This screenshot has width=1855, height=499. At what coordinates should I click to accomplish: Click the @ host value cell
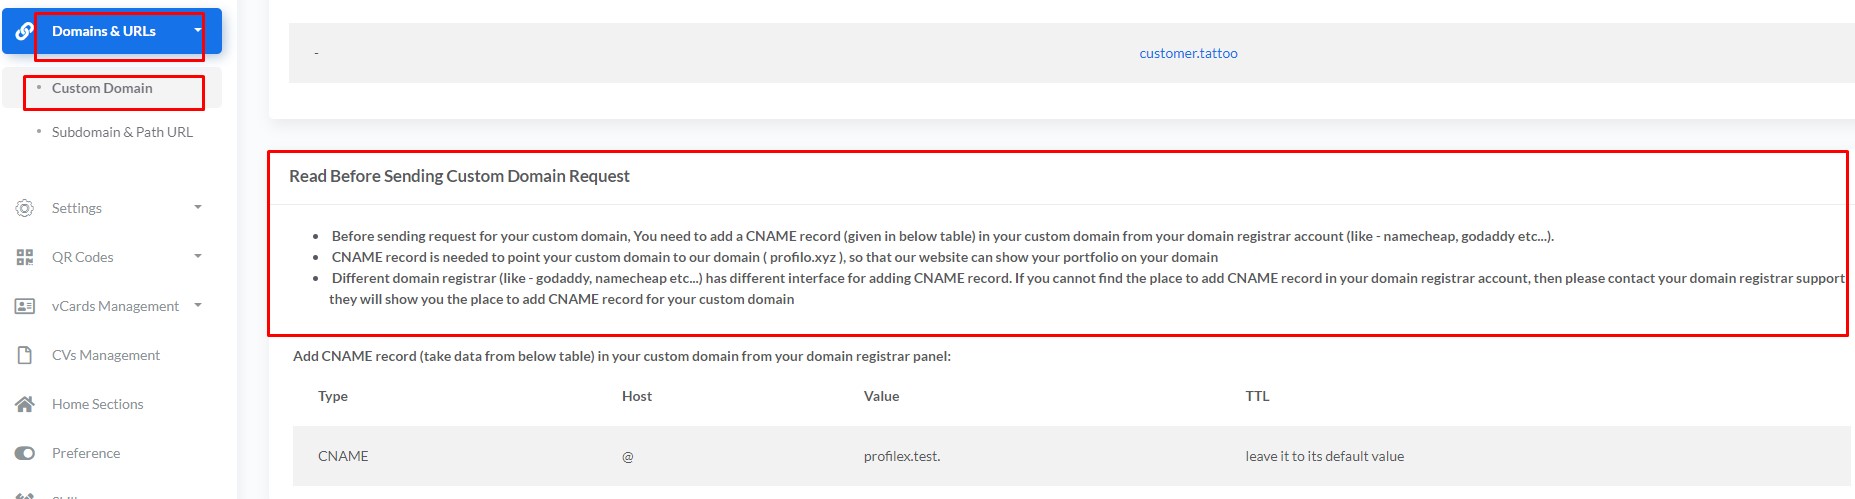(x=628, y=457)
